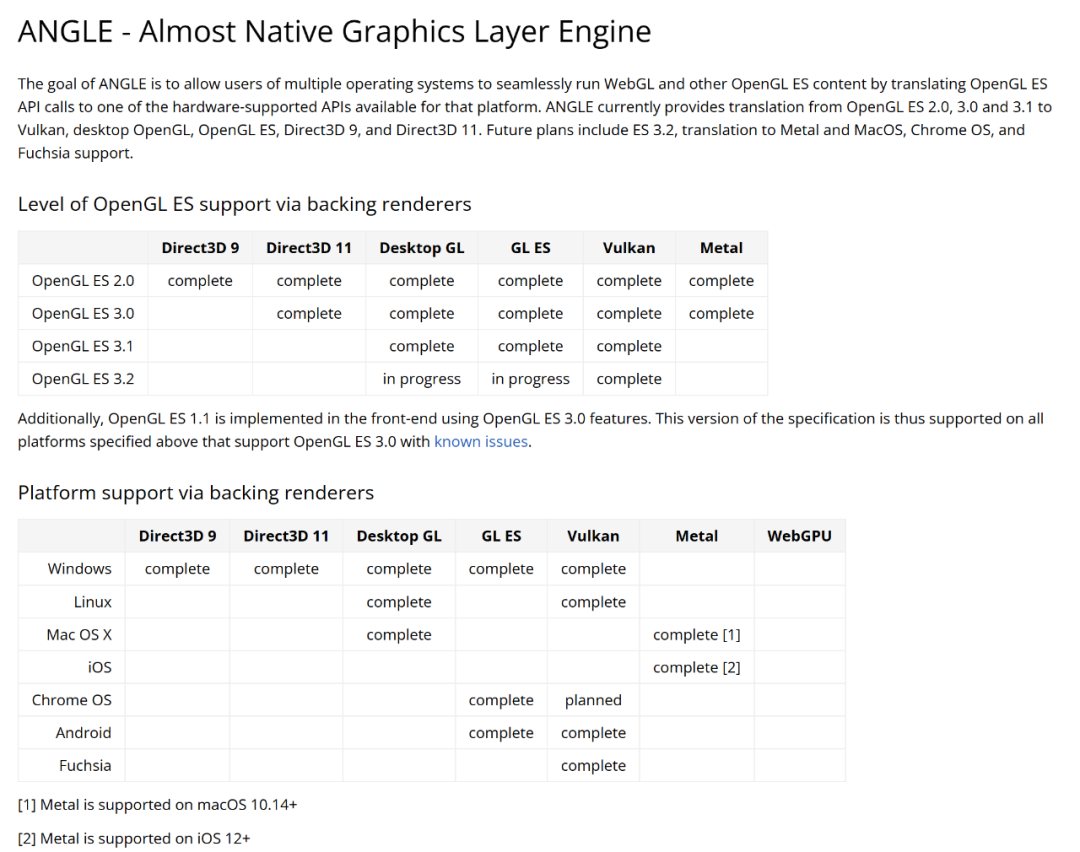Click OpenGL ES 3.2 Vulkan complete cell

click(629, 379)
